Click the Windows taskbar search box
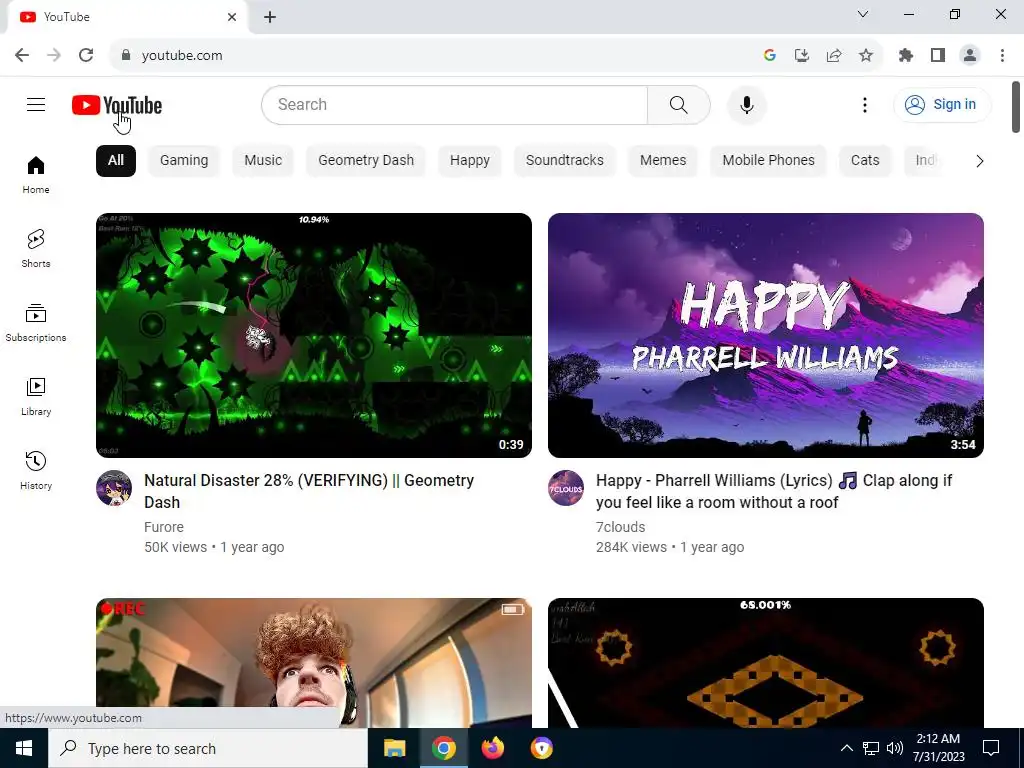The height and width of the screenshot is (768, 1024). click(208, 748)
